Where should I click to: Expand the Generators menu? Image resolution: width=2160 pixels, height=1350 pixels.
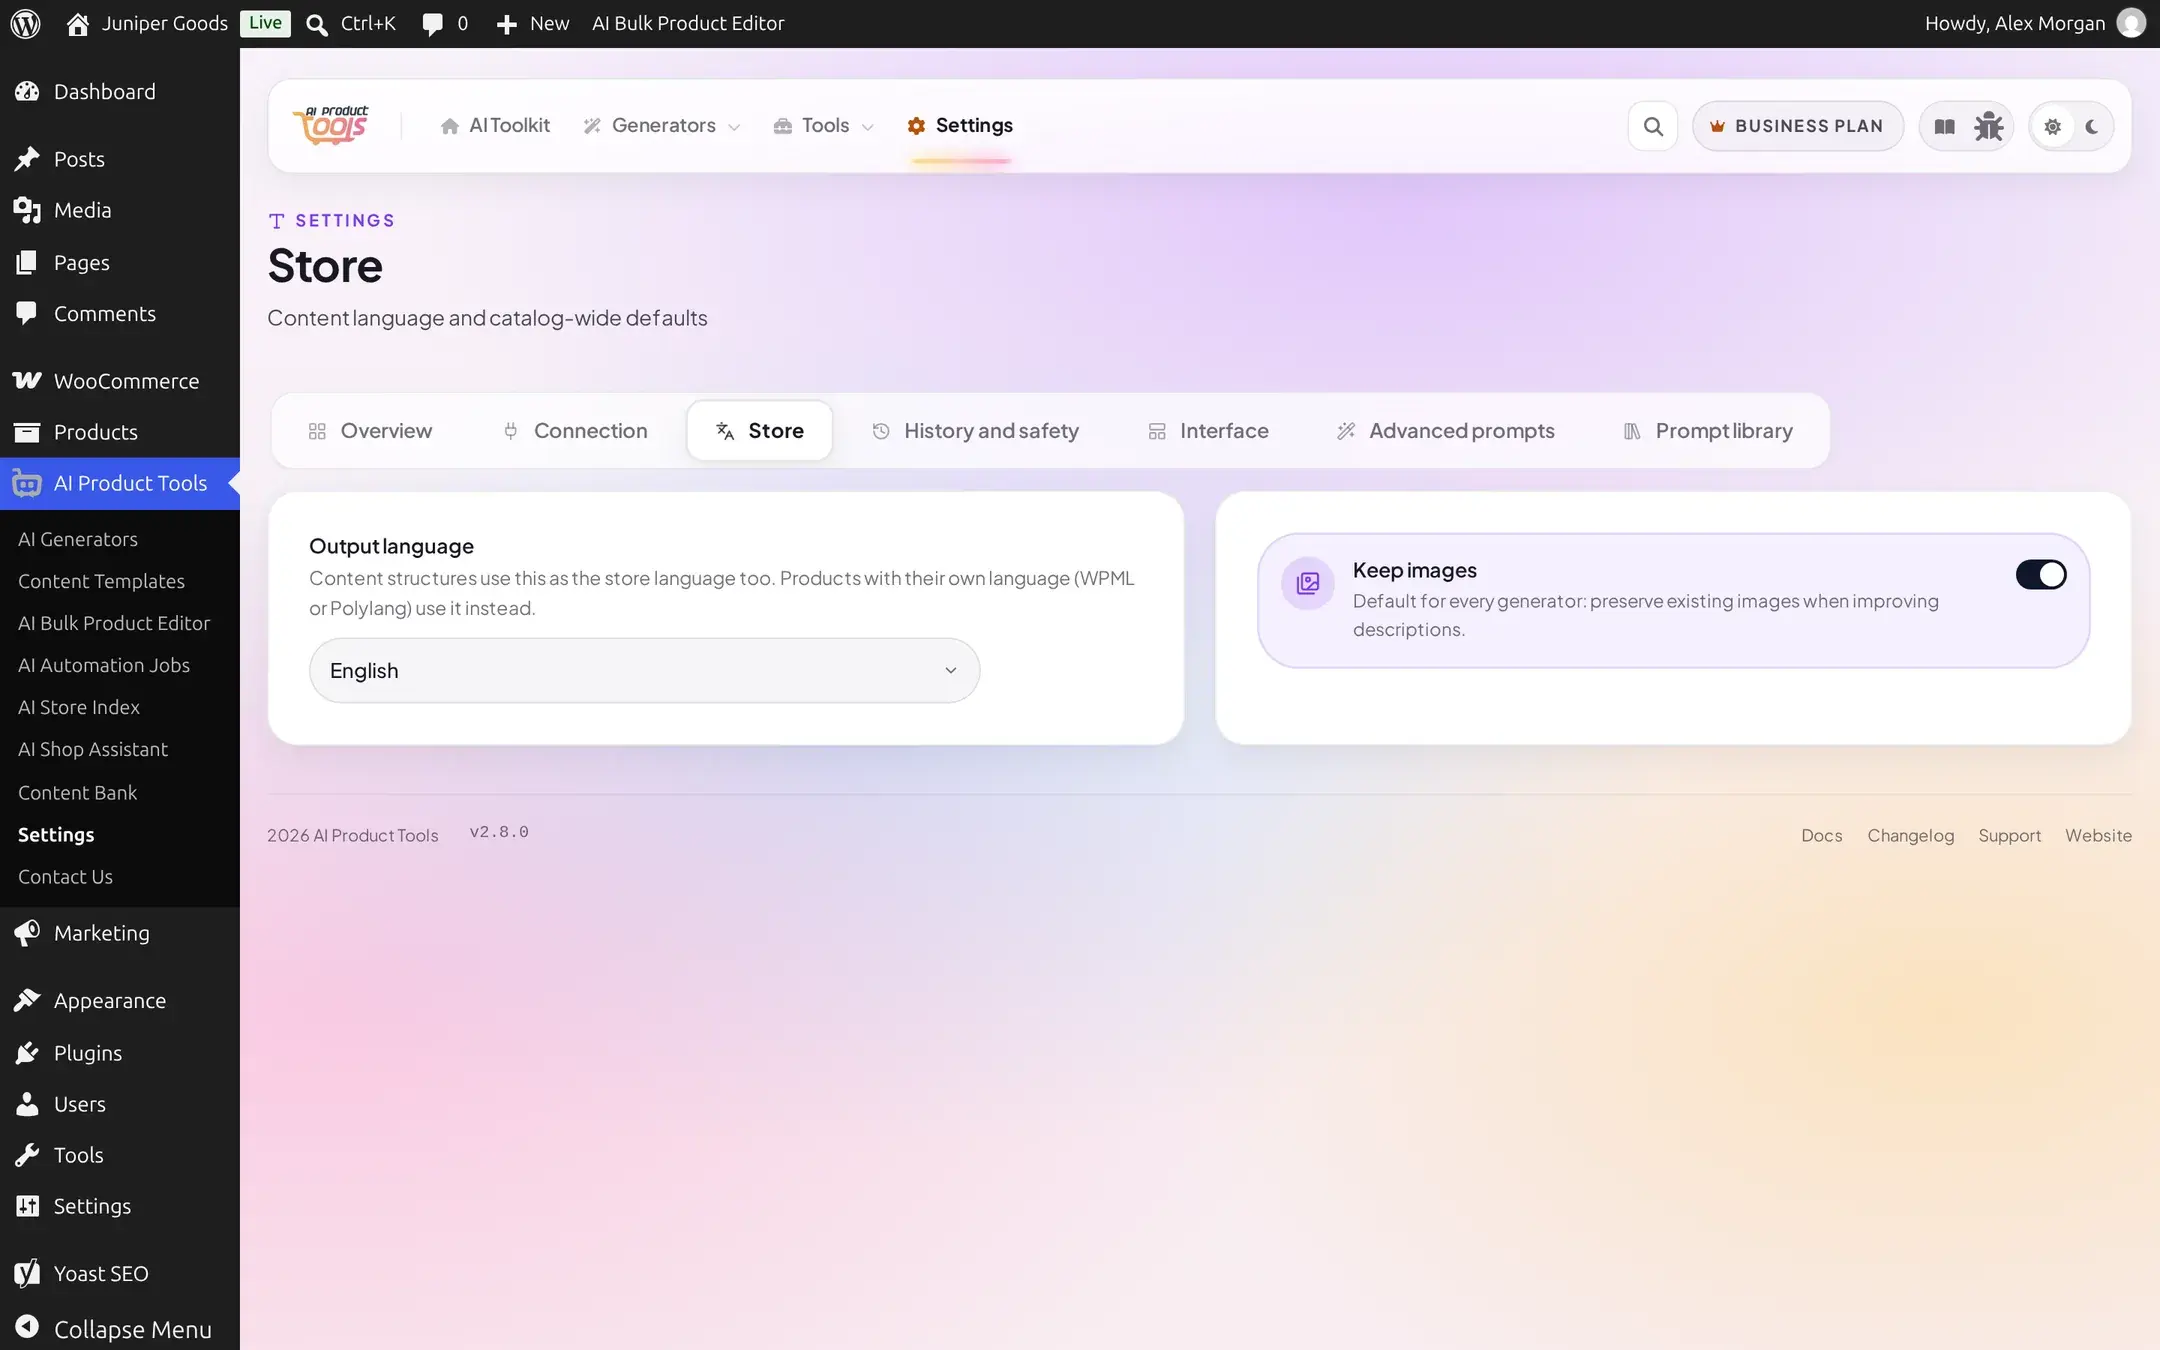click(662, 126)
